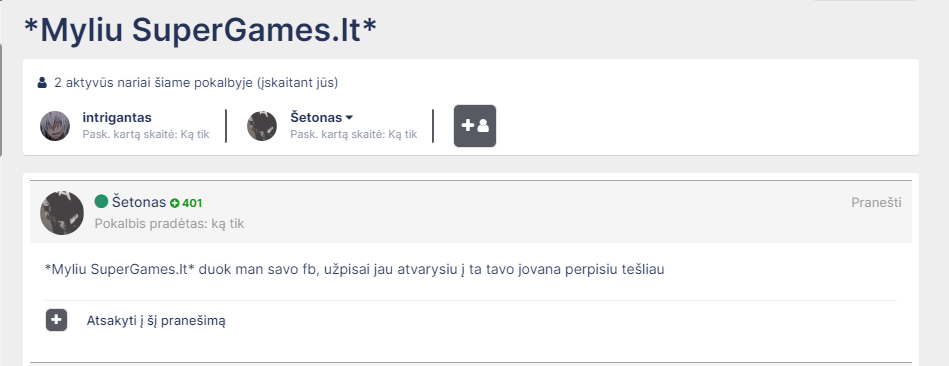Open Šetonas participant name menu
The width and height of the screenshot is (949, 366).
(x=321, y=117)
